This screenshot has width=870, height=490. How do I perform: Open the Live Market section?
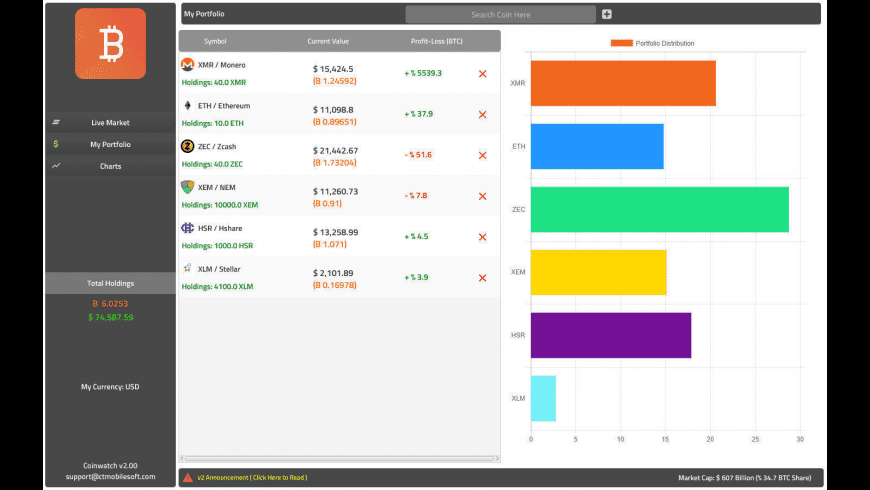pos(110,122)
